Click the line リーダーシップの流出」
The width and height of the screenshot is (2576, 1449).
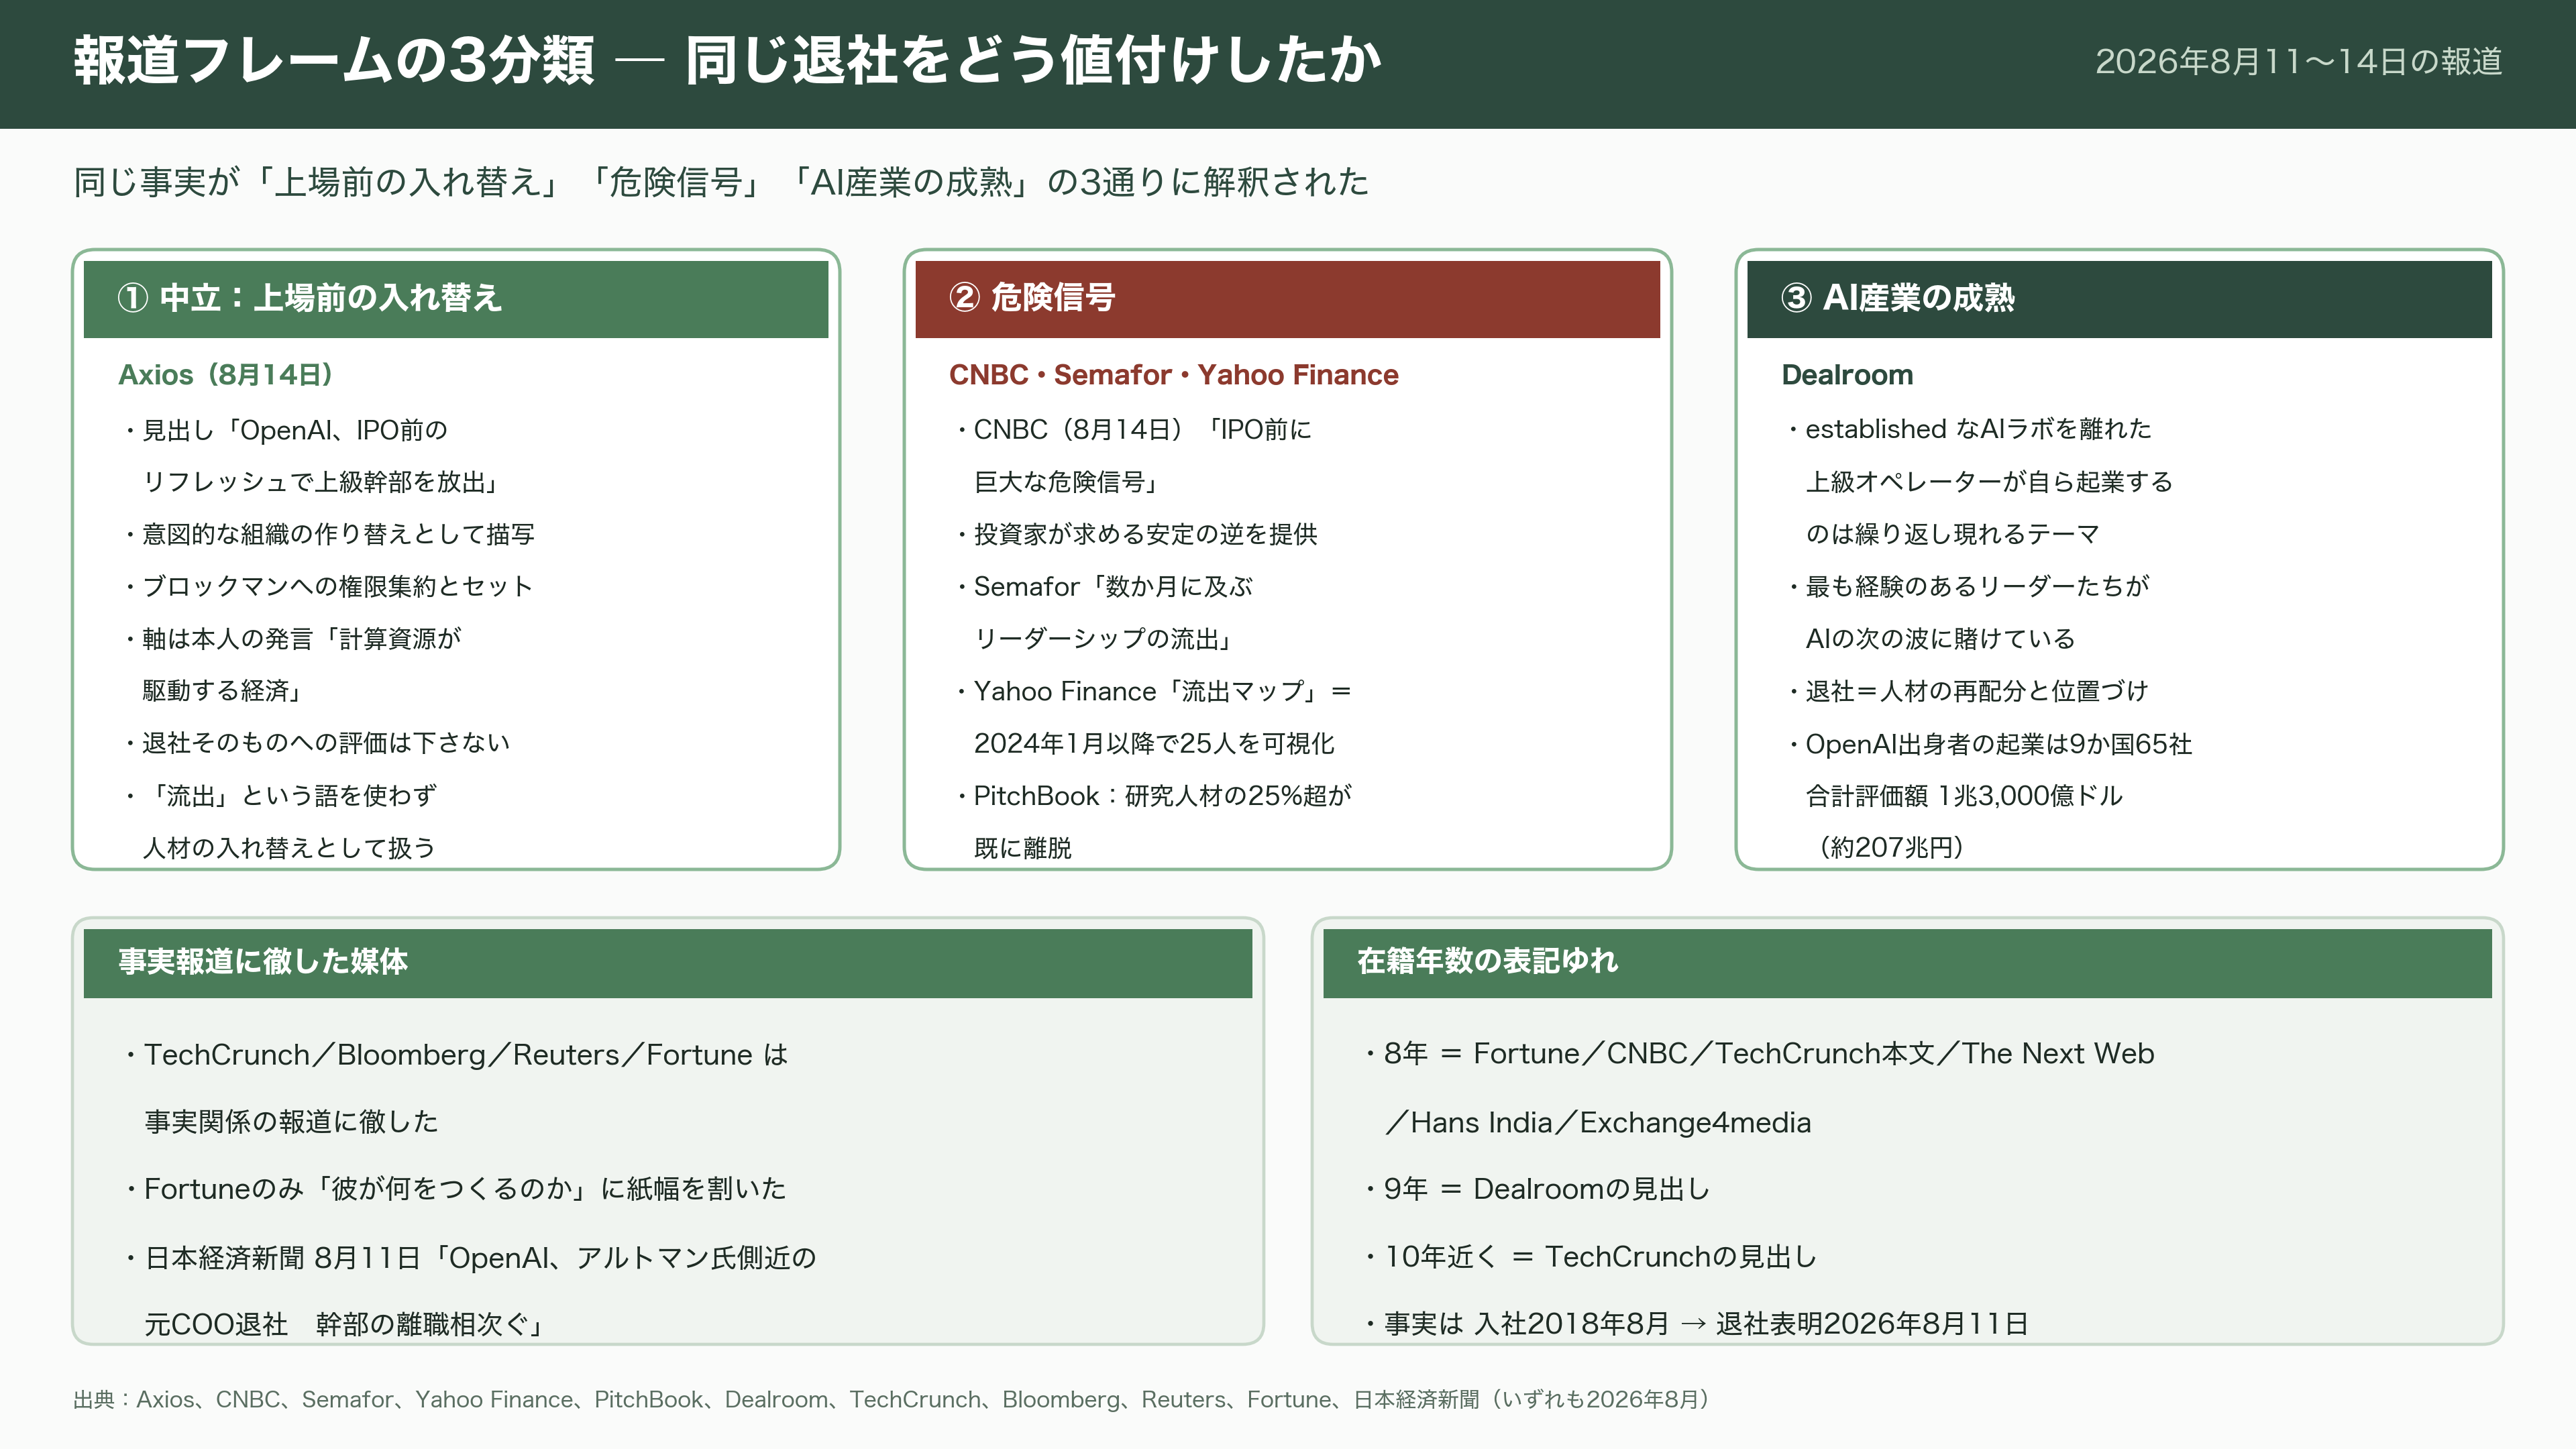pos(1103,638)
